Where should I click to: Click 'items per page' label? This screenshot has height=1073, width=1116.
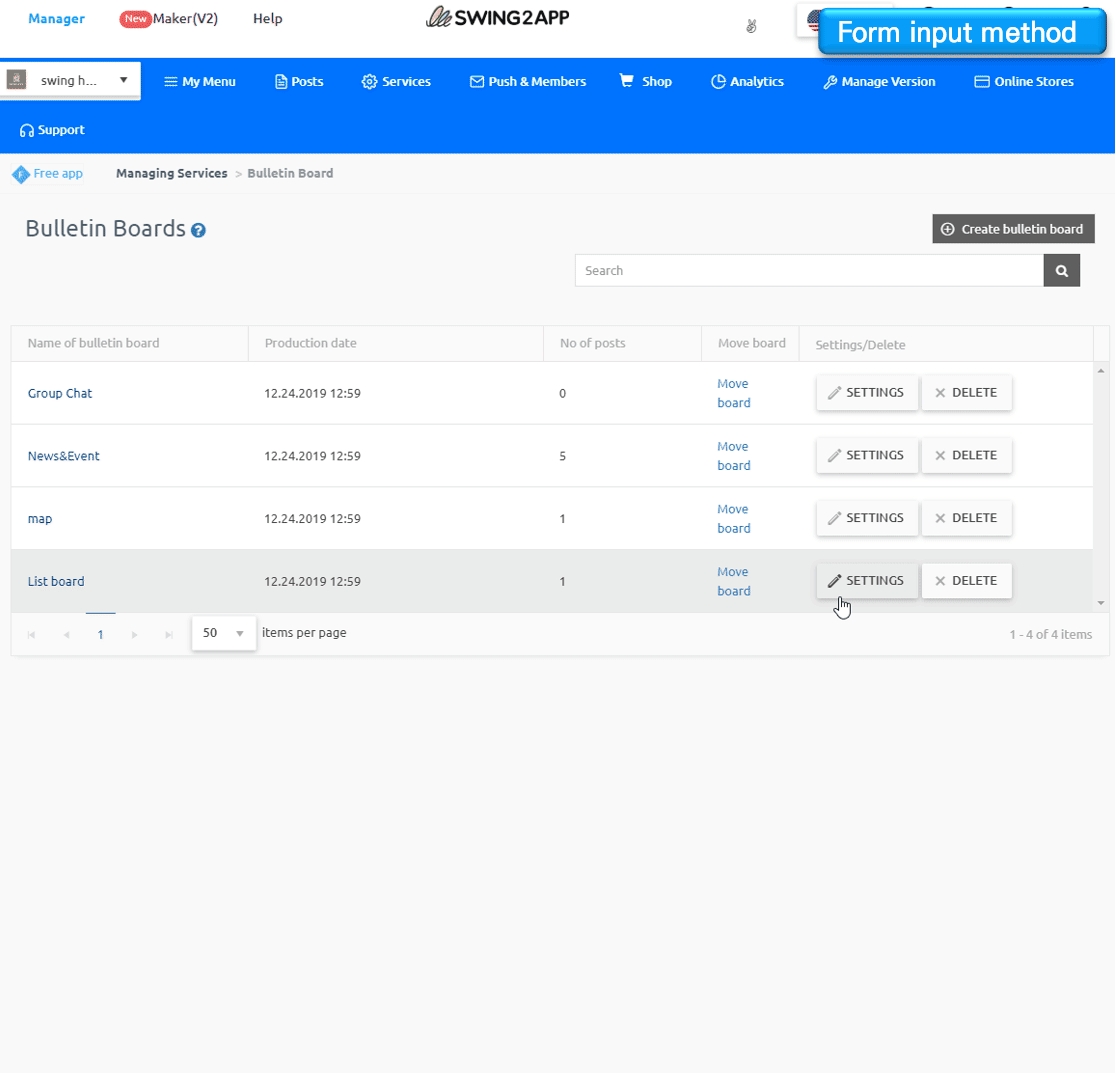tap(304, 633)
